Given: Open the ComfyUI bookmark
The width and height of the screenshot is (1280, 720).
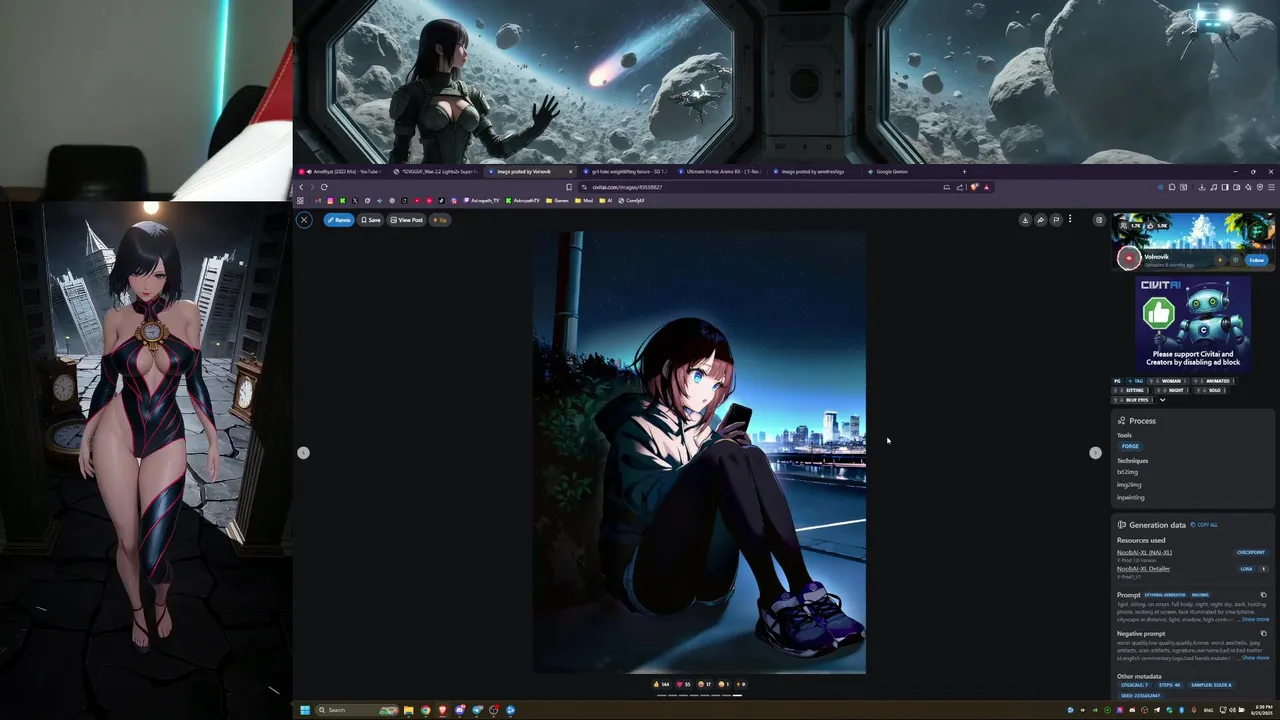Looking at the screenshot, I should pos(632,201).
